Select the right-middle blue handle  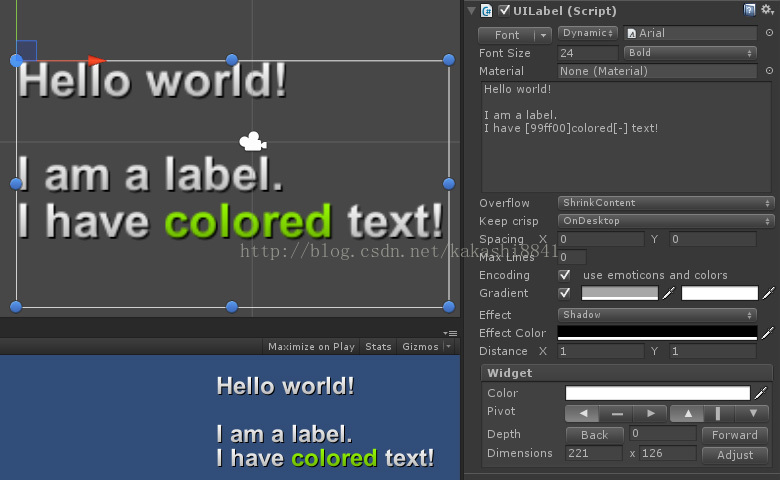point(449,184)
